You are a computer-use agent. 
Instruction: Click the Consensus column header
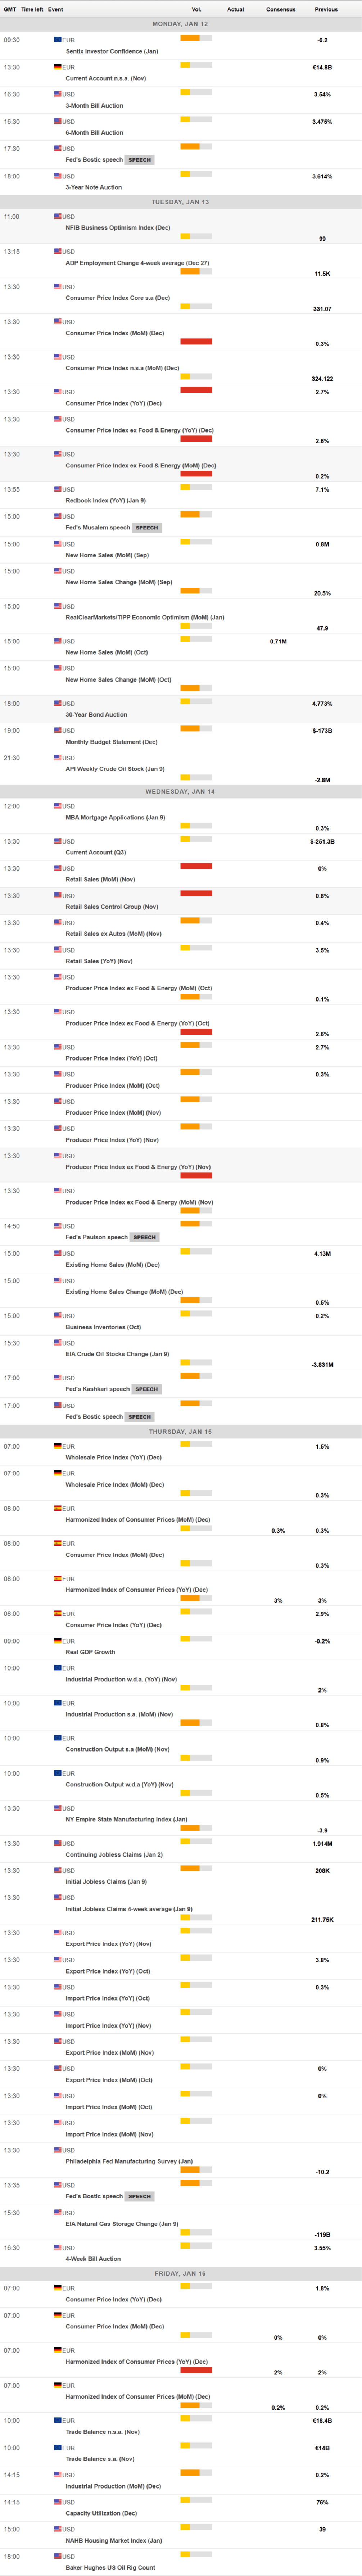tap(280, 9)
